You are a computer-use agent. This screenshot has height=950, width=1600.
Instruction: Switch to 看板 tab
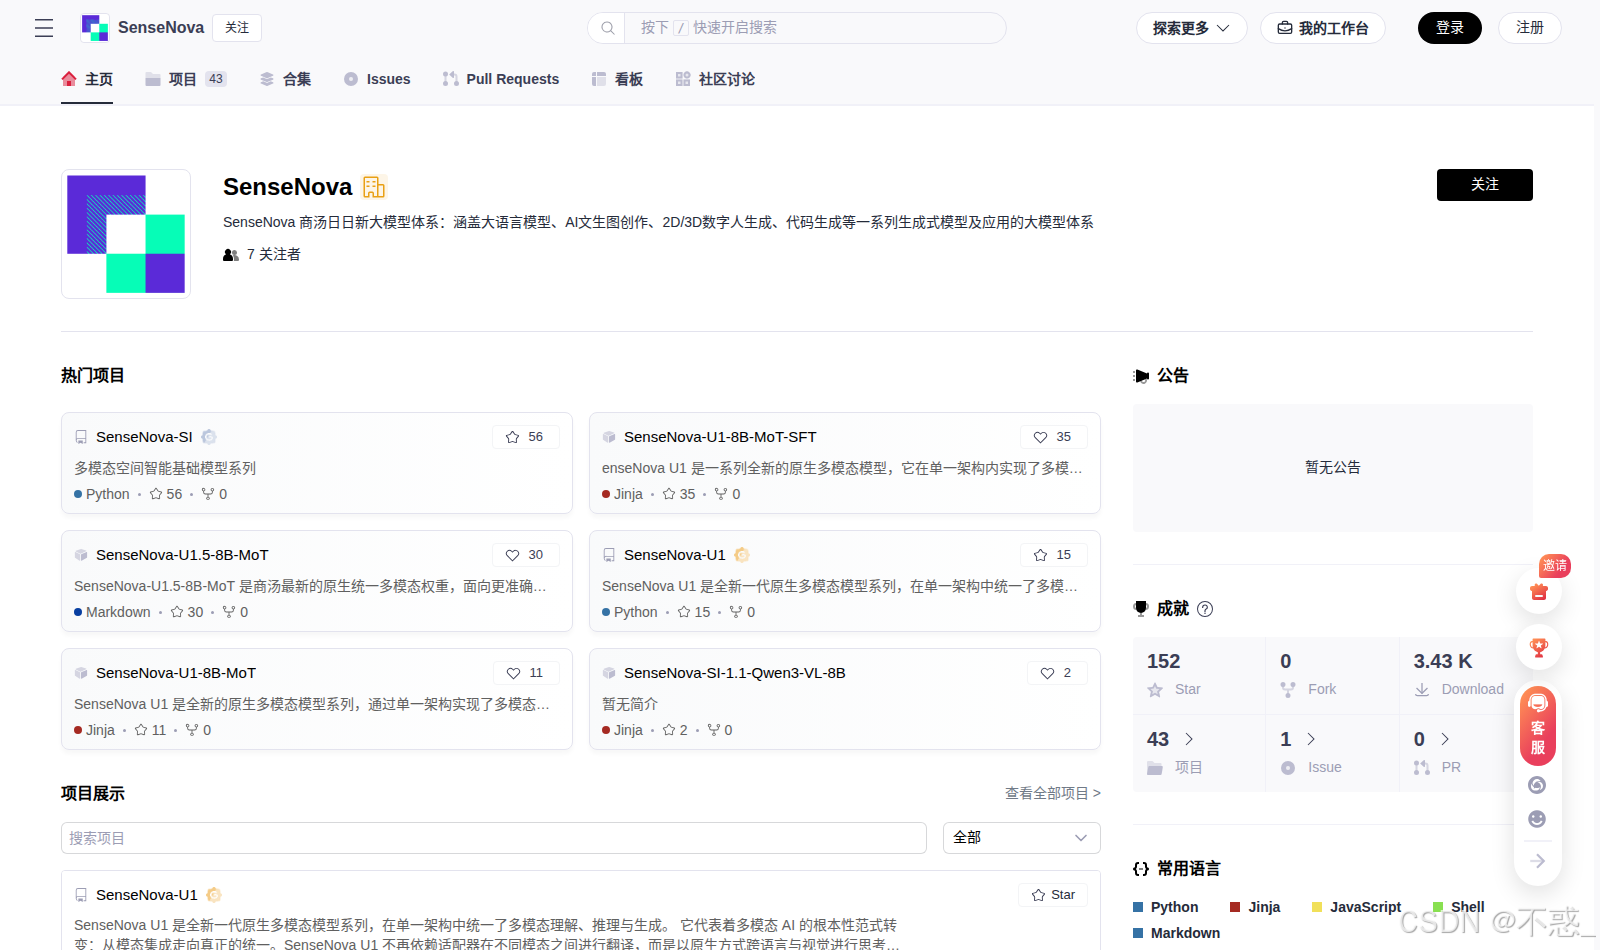coord(617,79)
